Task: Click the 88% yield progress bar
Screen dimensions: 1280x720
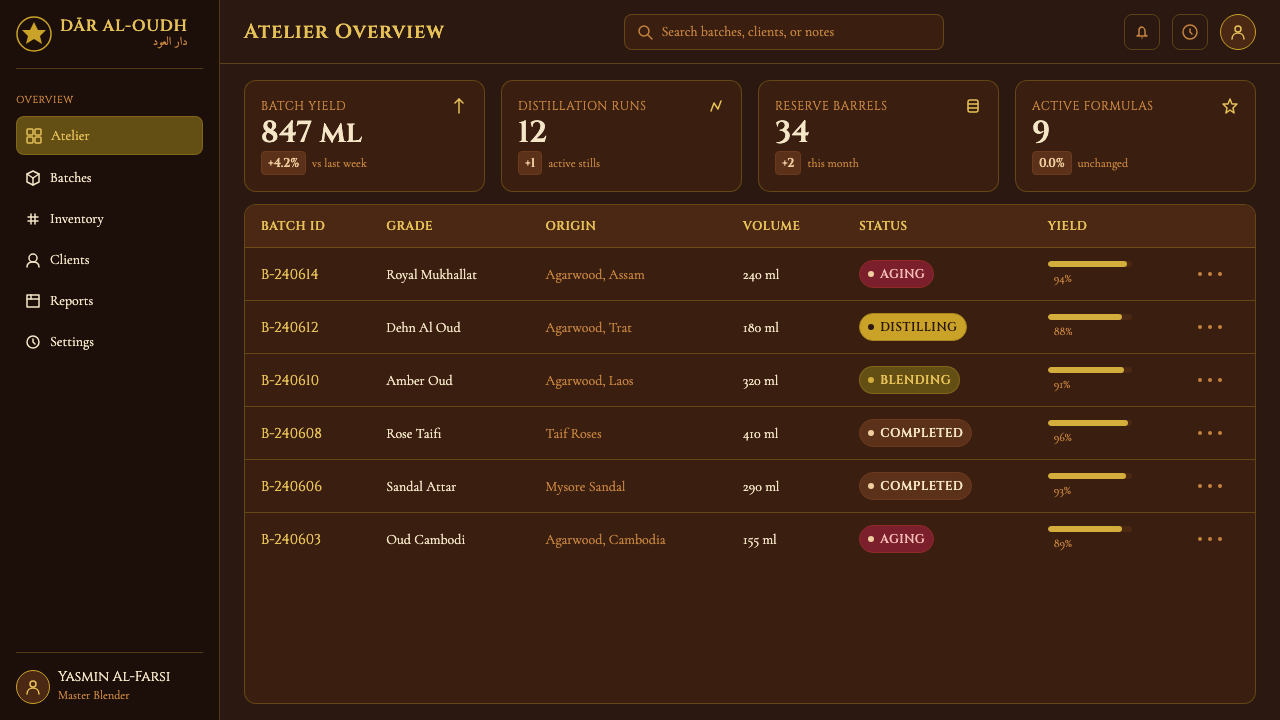Action: coord(1090,317)
